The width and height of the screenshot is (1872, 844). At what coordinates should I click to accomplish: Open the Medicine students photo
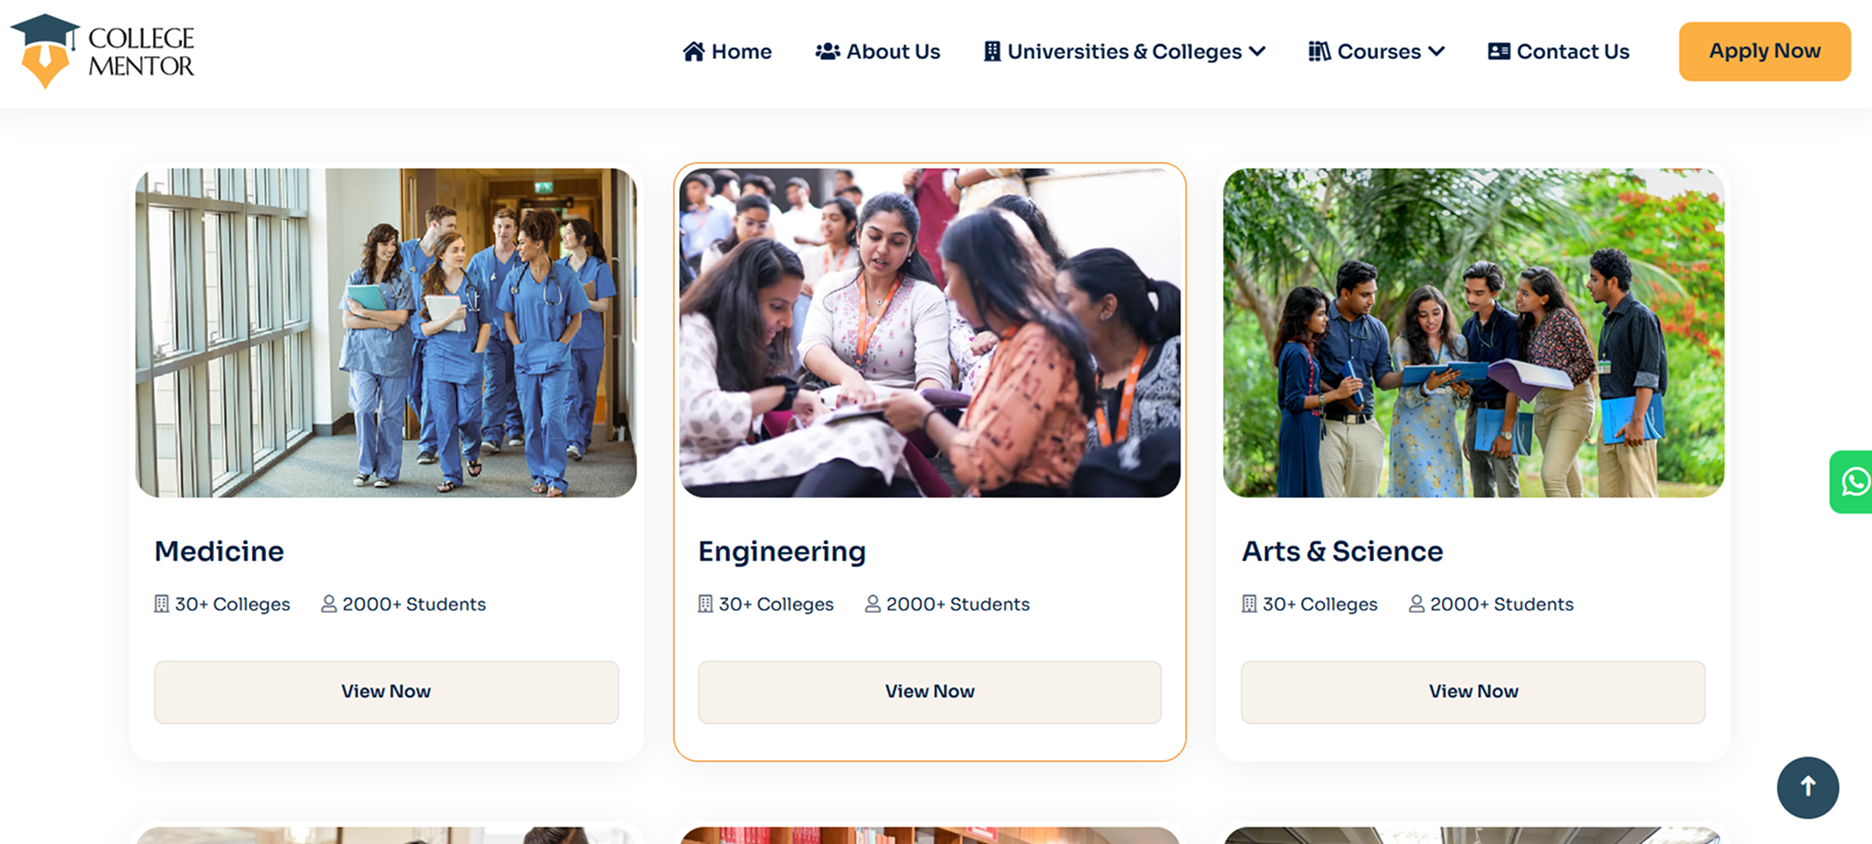pyautogui.click(x=386, y=332)
